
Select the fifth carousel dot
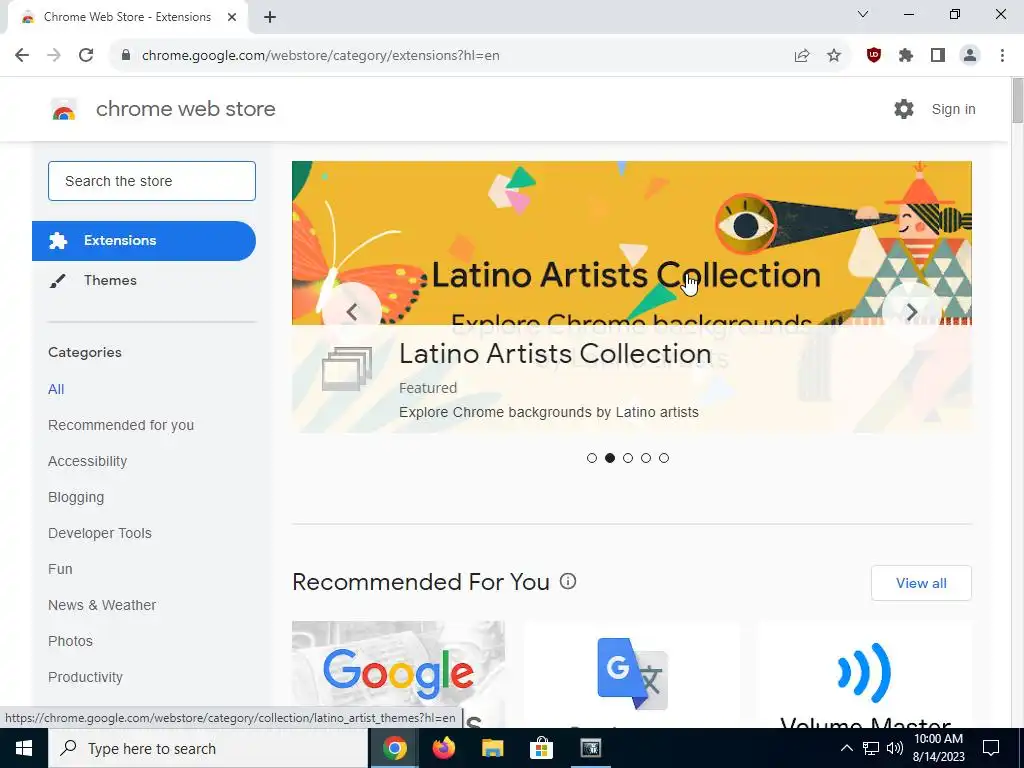tap(664, 458)
